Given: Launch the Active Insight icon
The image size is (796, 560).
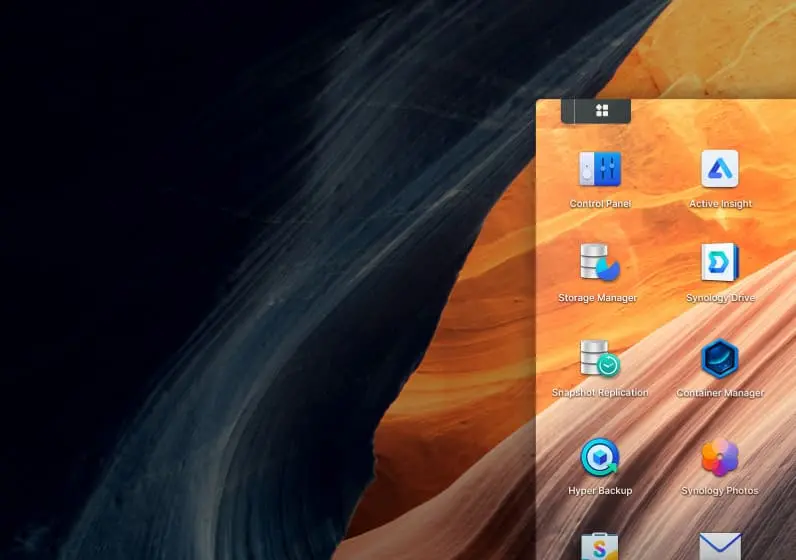Looking at the screenshot, I should [x=720, y=169].
